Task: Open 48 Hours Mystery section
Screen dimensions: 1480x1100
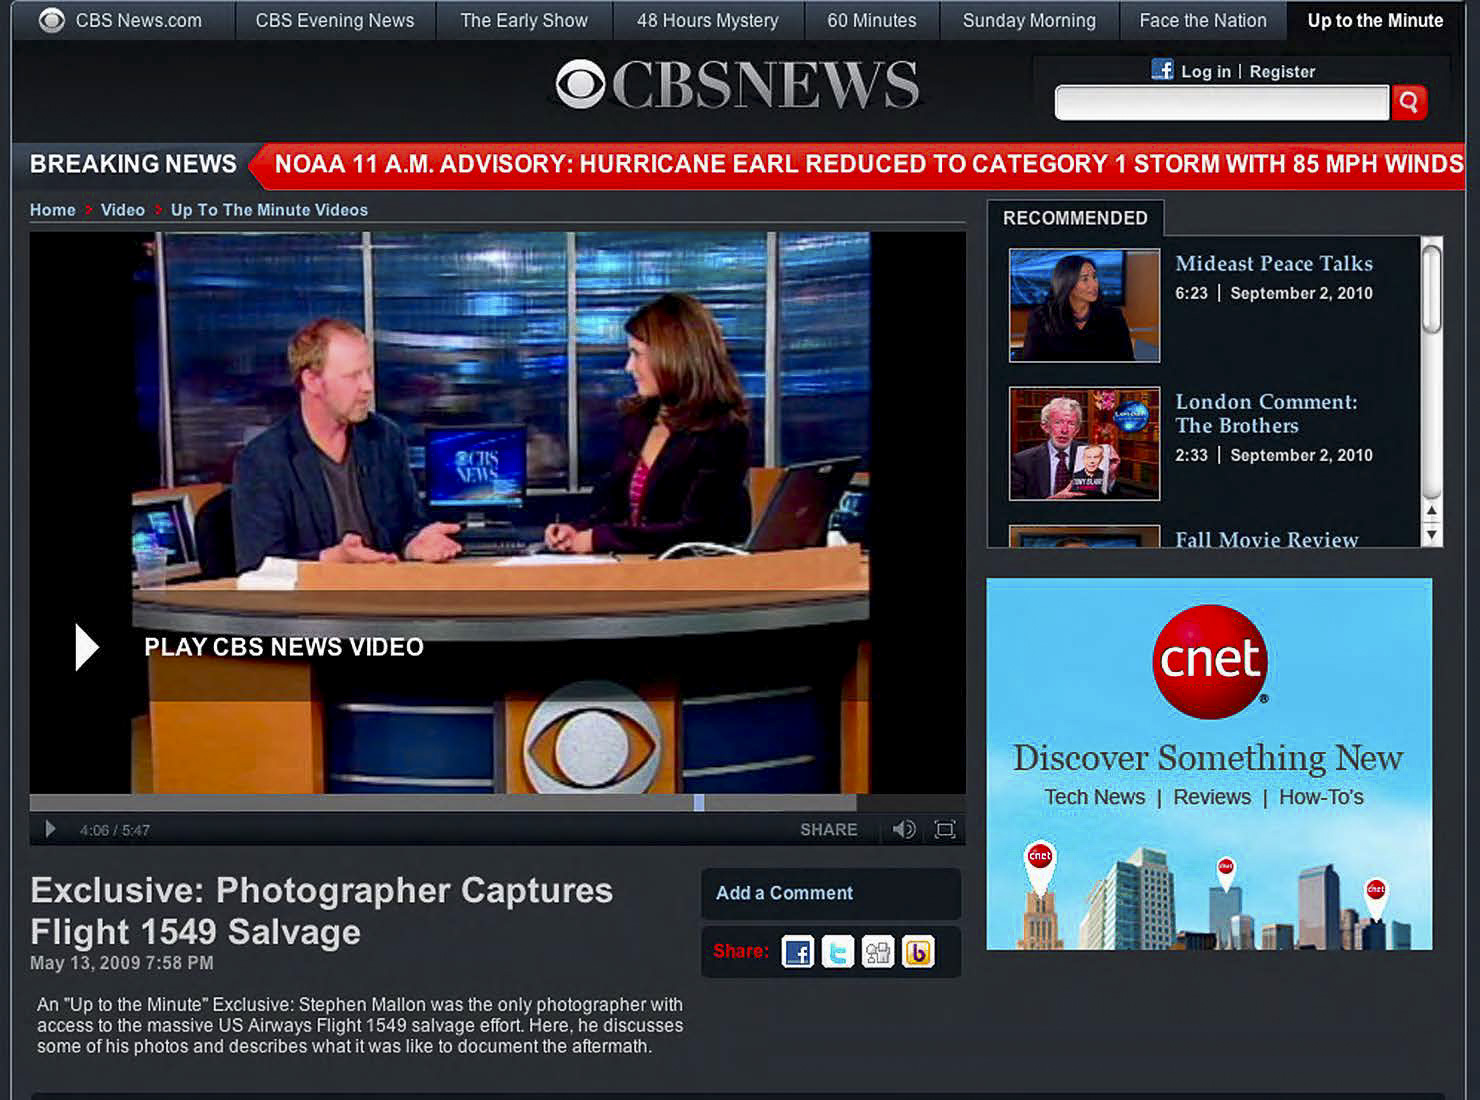Action: click(x=708, y=20)
